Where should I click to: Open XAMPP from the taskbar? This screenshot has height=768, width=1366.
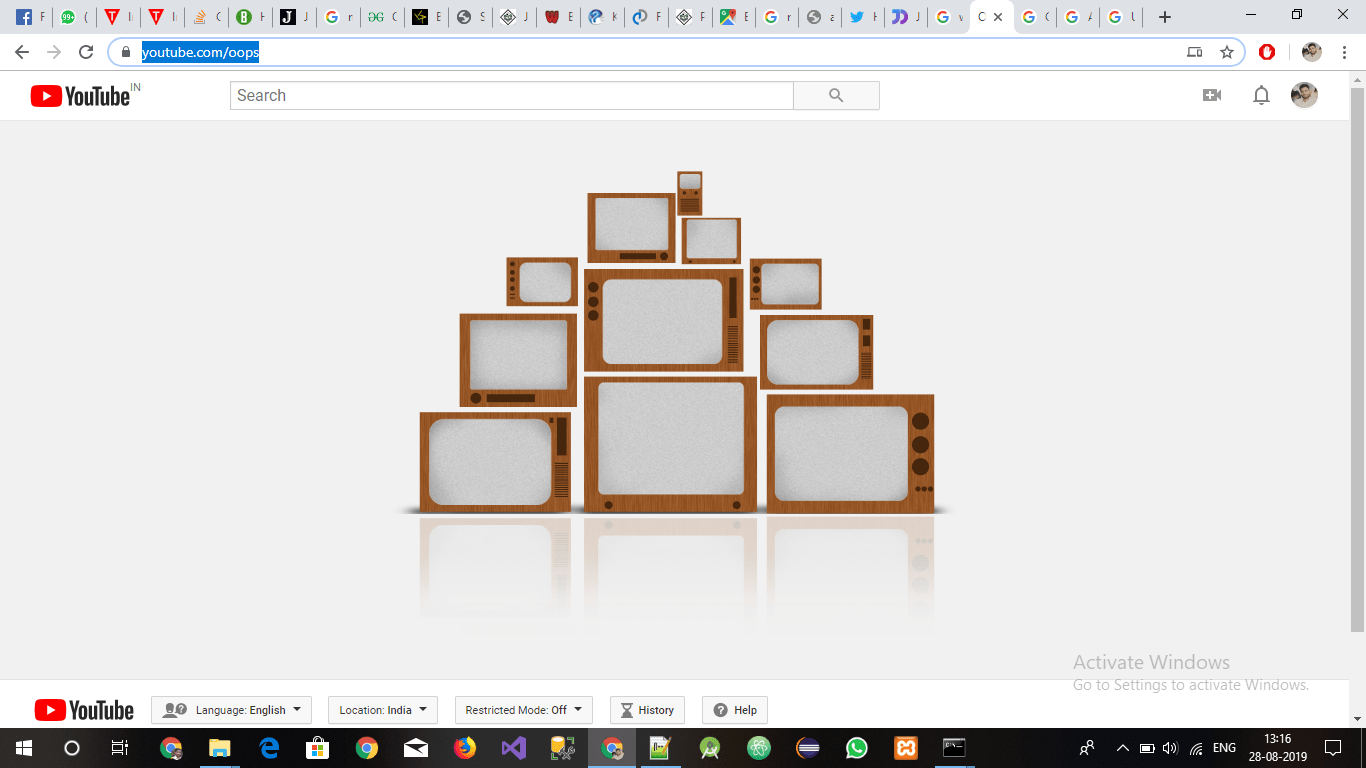point(906,748)
